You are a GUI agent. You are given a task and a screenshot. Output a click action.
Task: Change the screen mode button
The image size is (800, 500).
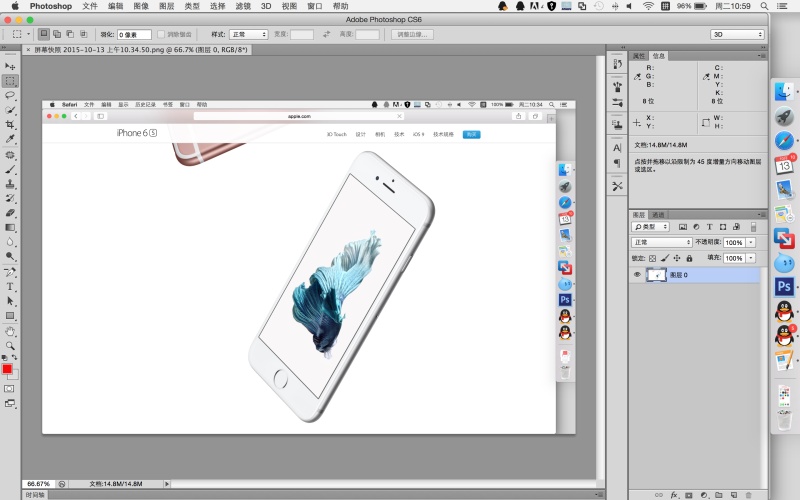click(10, 403)
